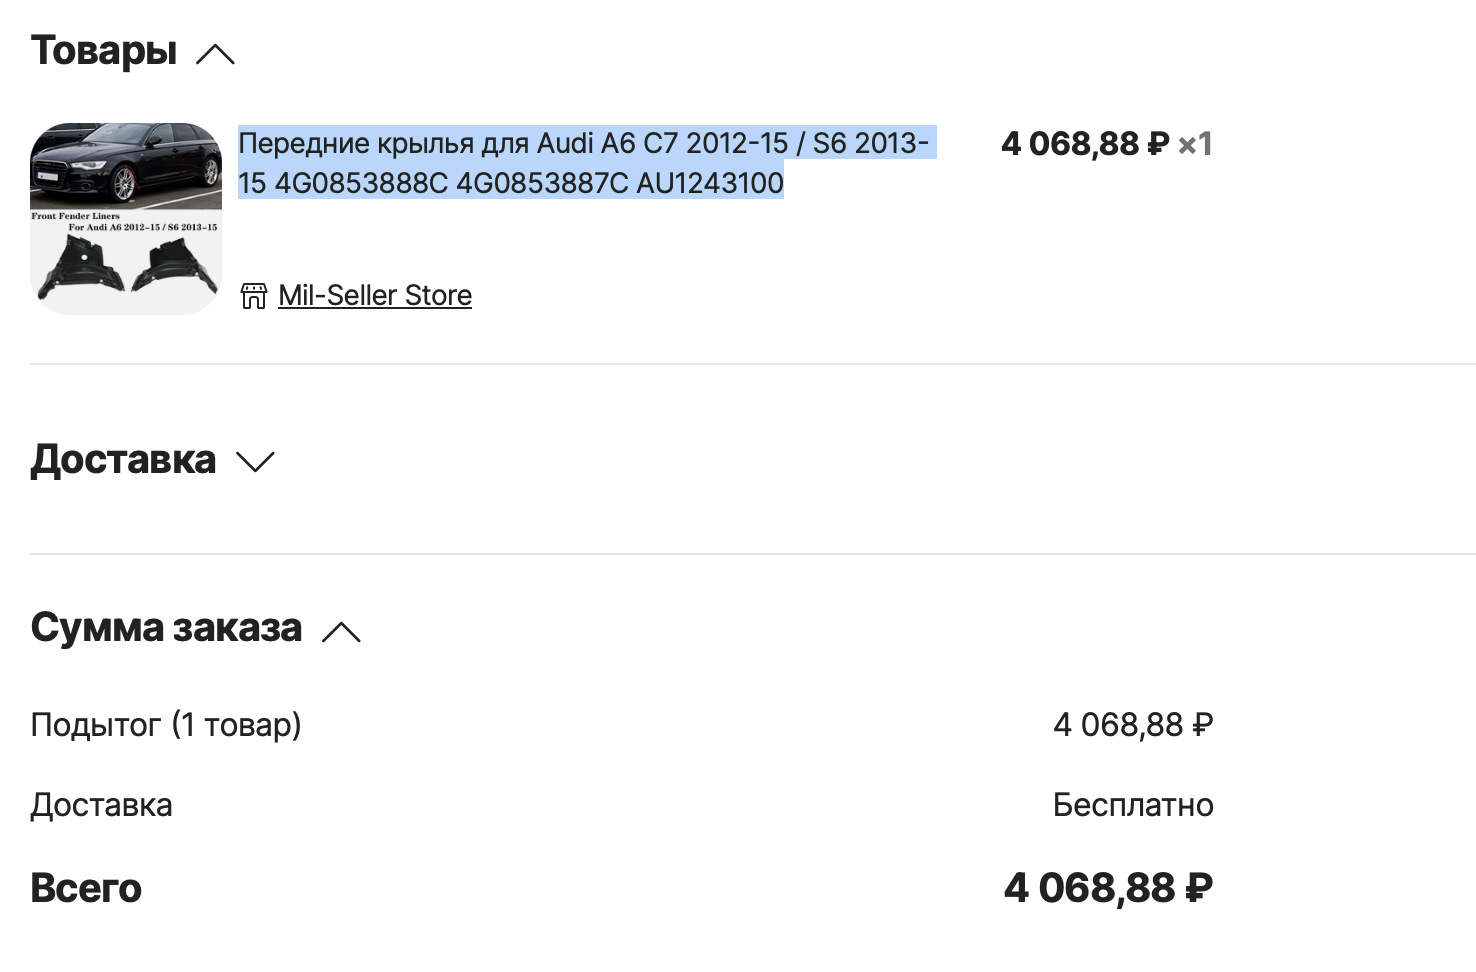Click the Доставка row label in summary

coord(101,805)
